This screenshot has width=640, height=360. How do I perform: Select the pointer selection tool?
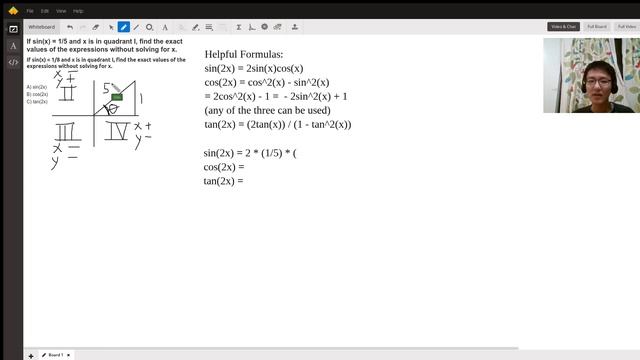coord(111,27)
